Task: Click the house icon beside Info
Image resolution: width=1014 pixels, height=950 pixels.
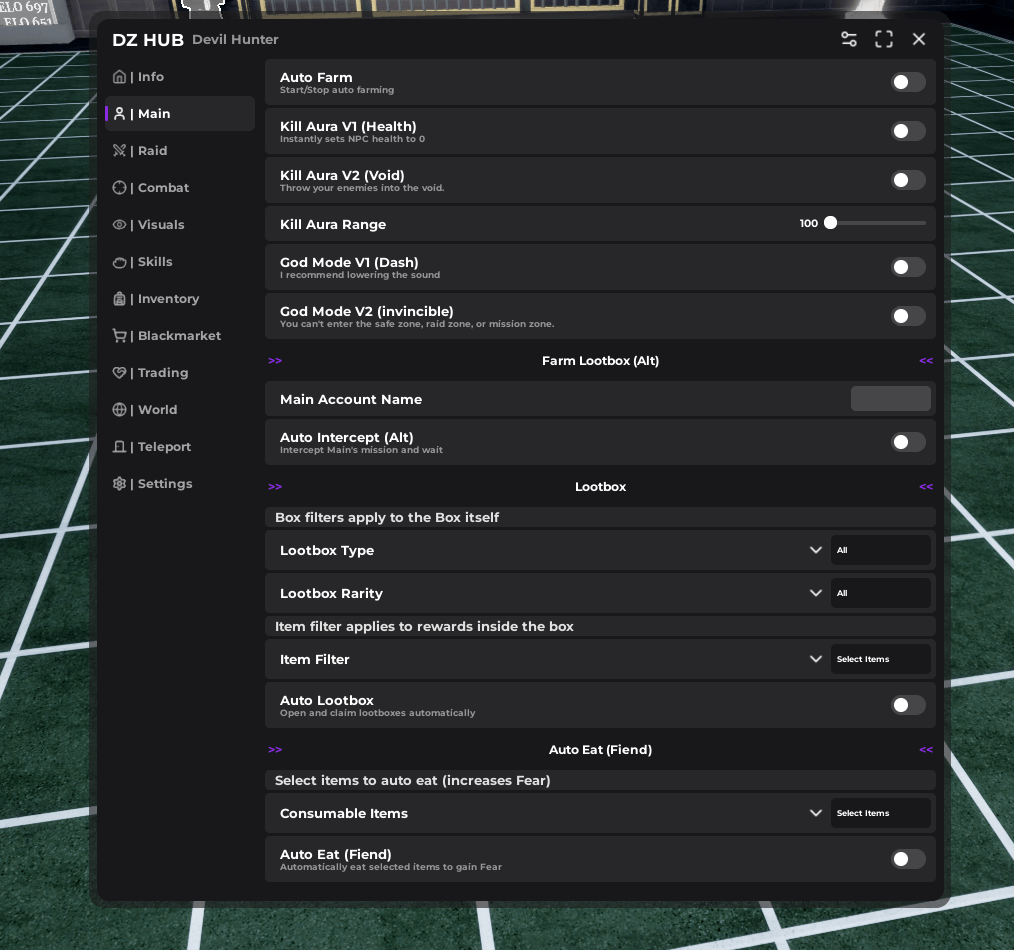Action: 119,77
